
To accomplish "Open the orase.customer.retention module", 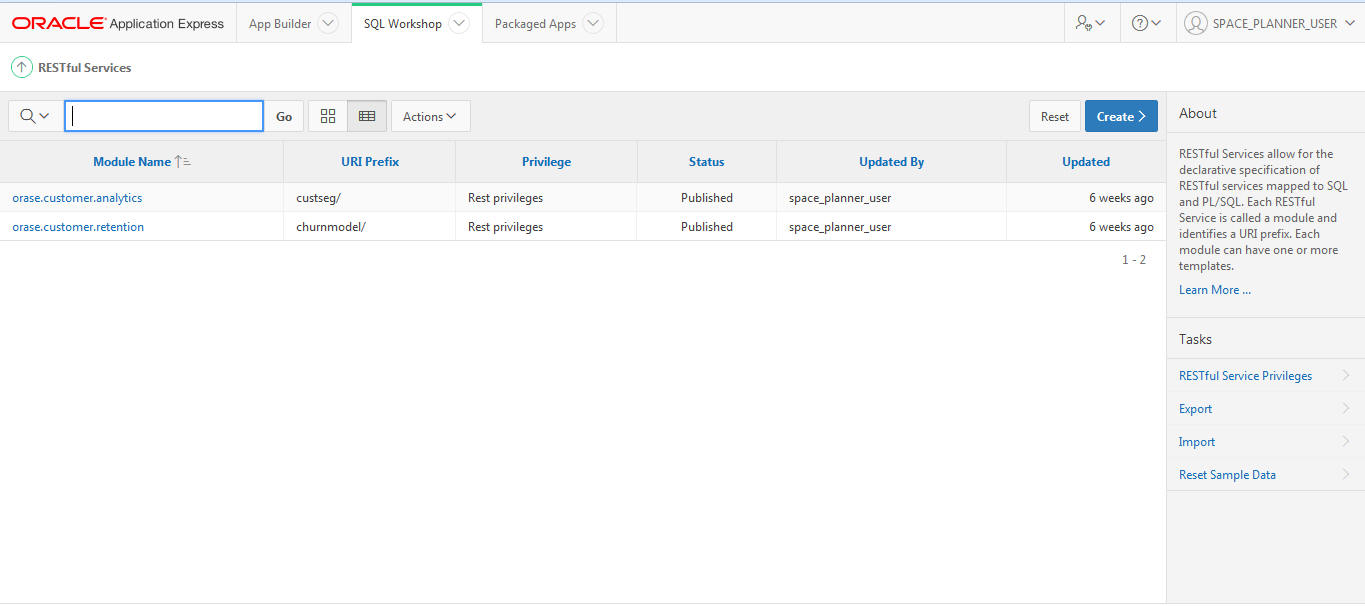I will pyautogui.click(x=78, y=227).
